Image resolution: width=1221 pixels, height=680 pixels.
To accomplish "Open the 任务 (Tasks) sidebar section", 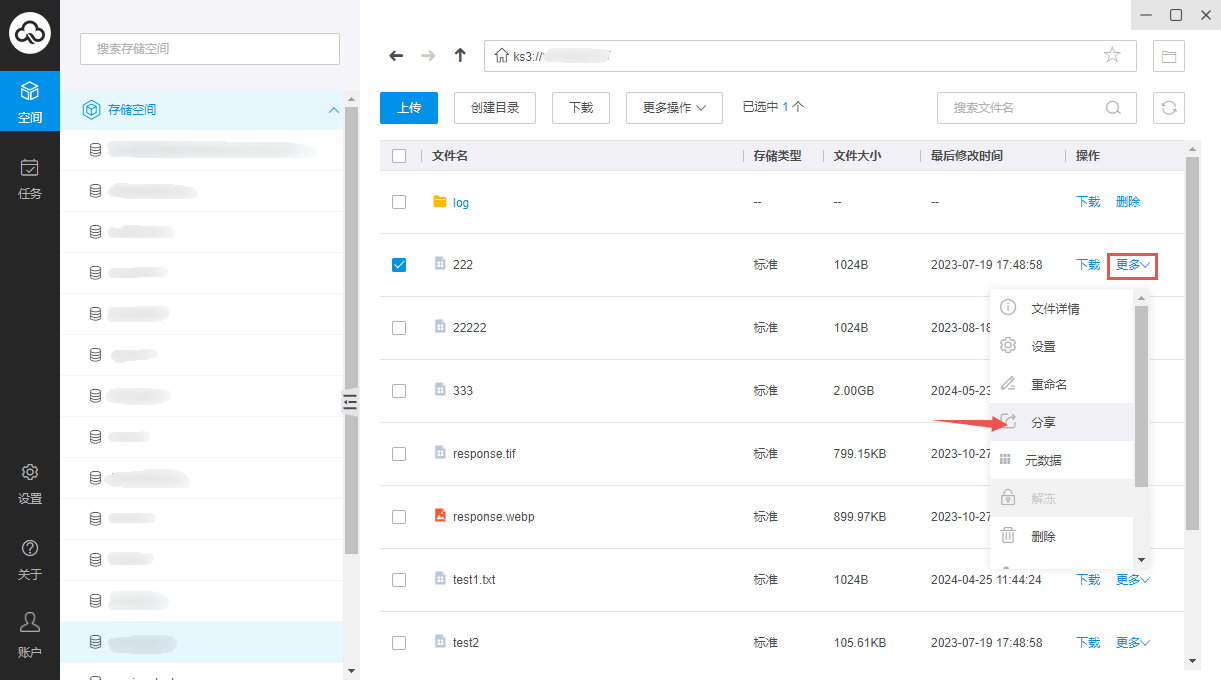I will coord(30,179).
